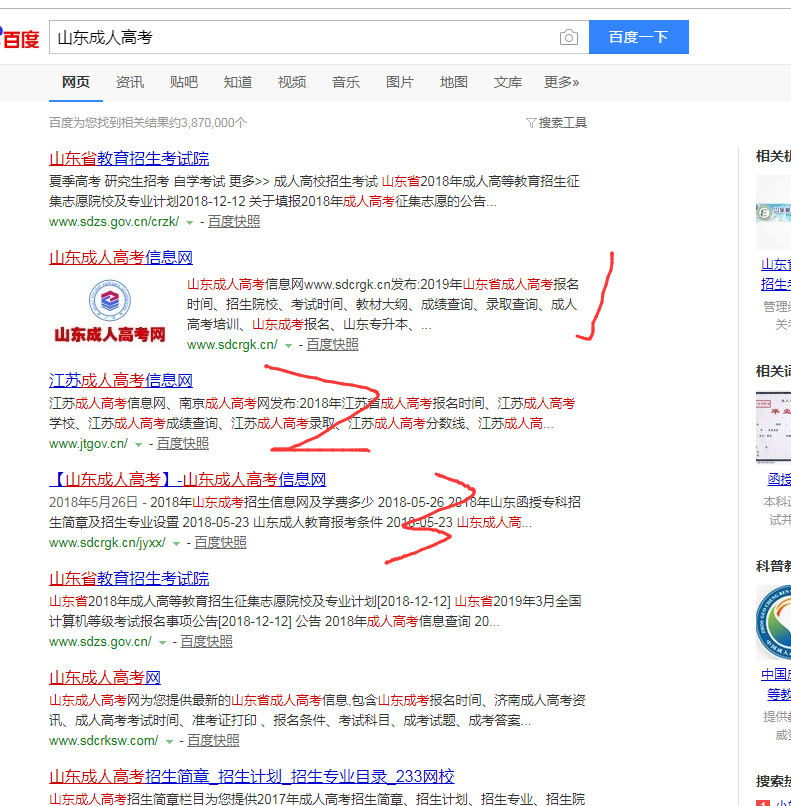Switch to the 视频 tab
Image resolution: width=791 pixels, height=806 pixels.
292,82
